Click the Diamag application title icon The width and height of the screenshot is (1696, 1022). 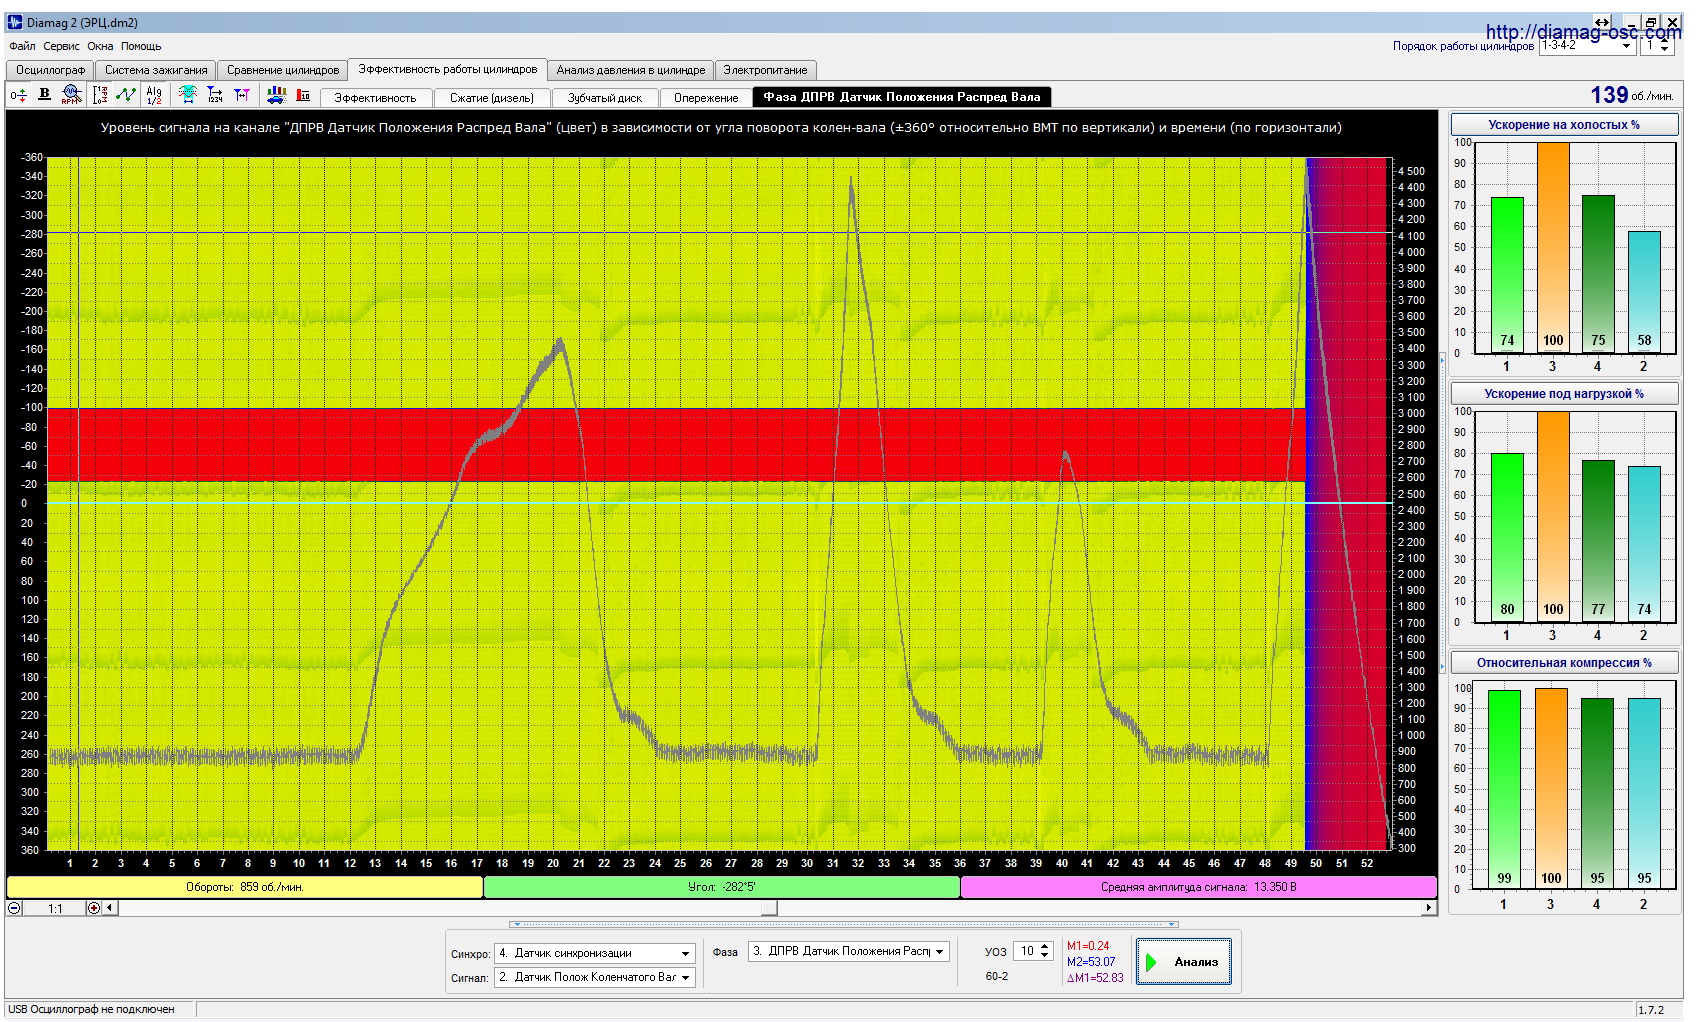[x=14, y=22]
